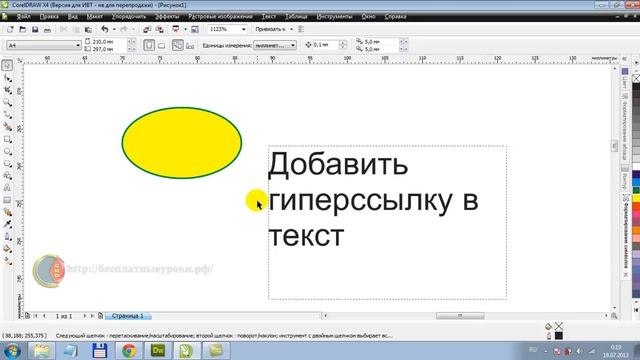Select the Interactive Fill tool

[7, 261]
